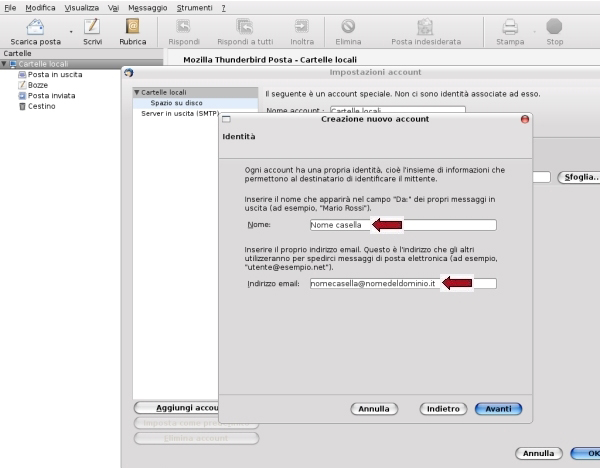Viewport: 600px width, 468px height.
Task: Click OK in the Impostazioni account window
Action: point(585,453)
